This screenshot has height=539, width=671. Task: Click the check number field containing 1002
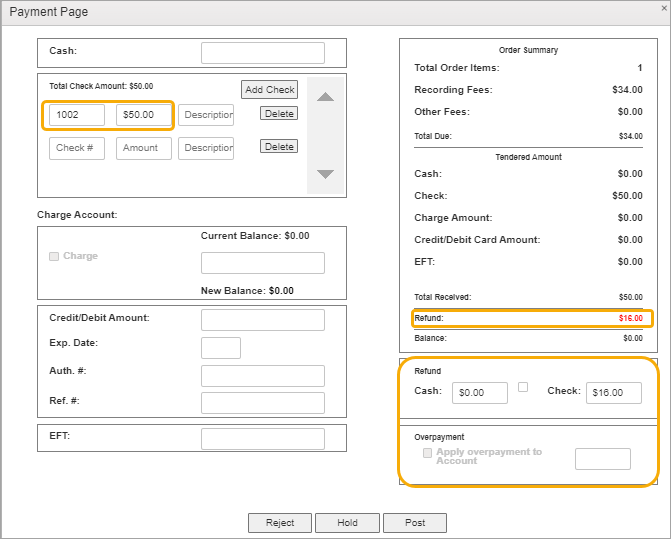tap(77, 115)
